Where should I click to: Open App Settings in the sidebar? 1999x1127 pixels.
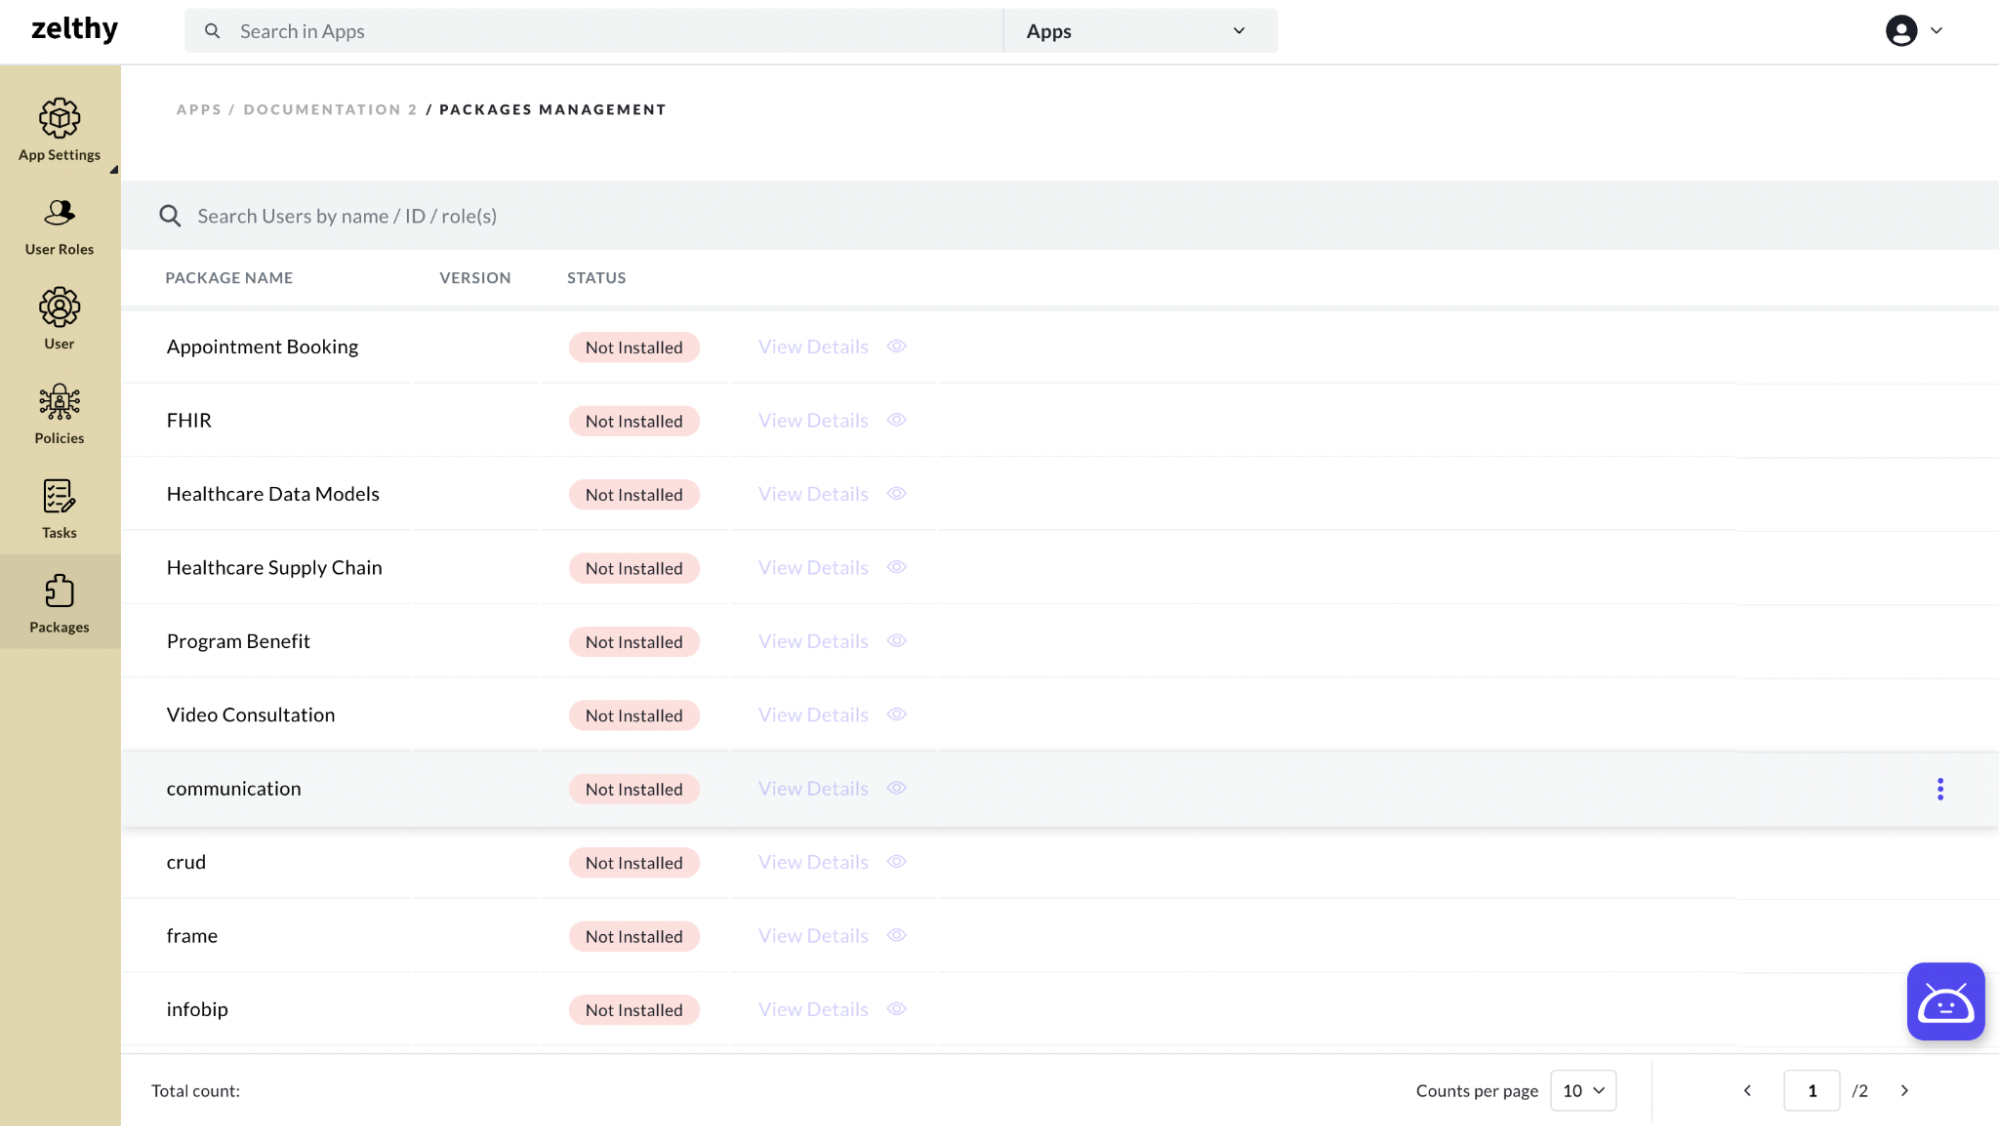(59, 129)
